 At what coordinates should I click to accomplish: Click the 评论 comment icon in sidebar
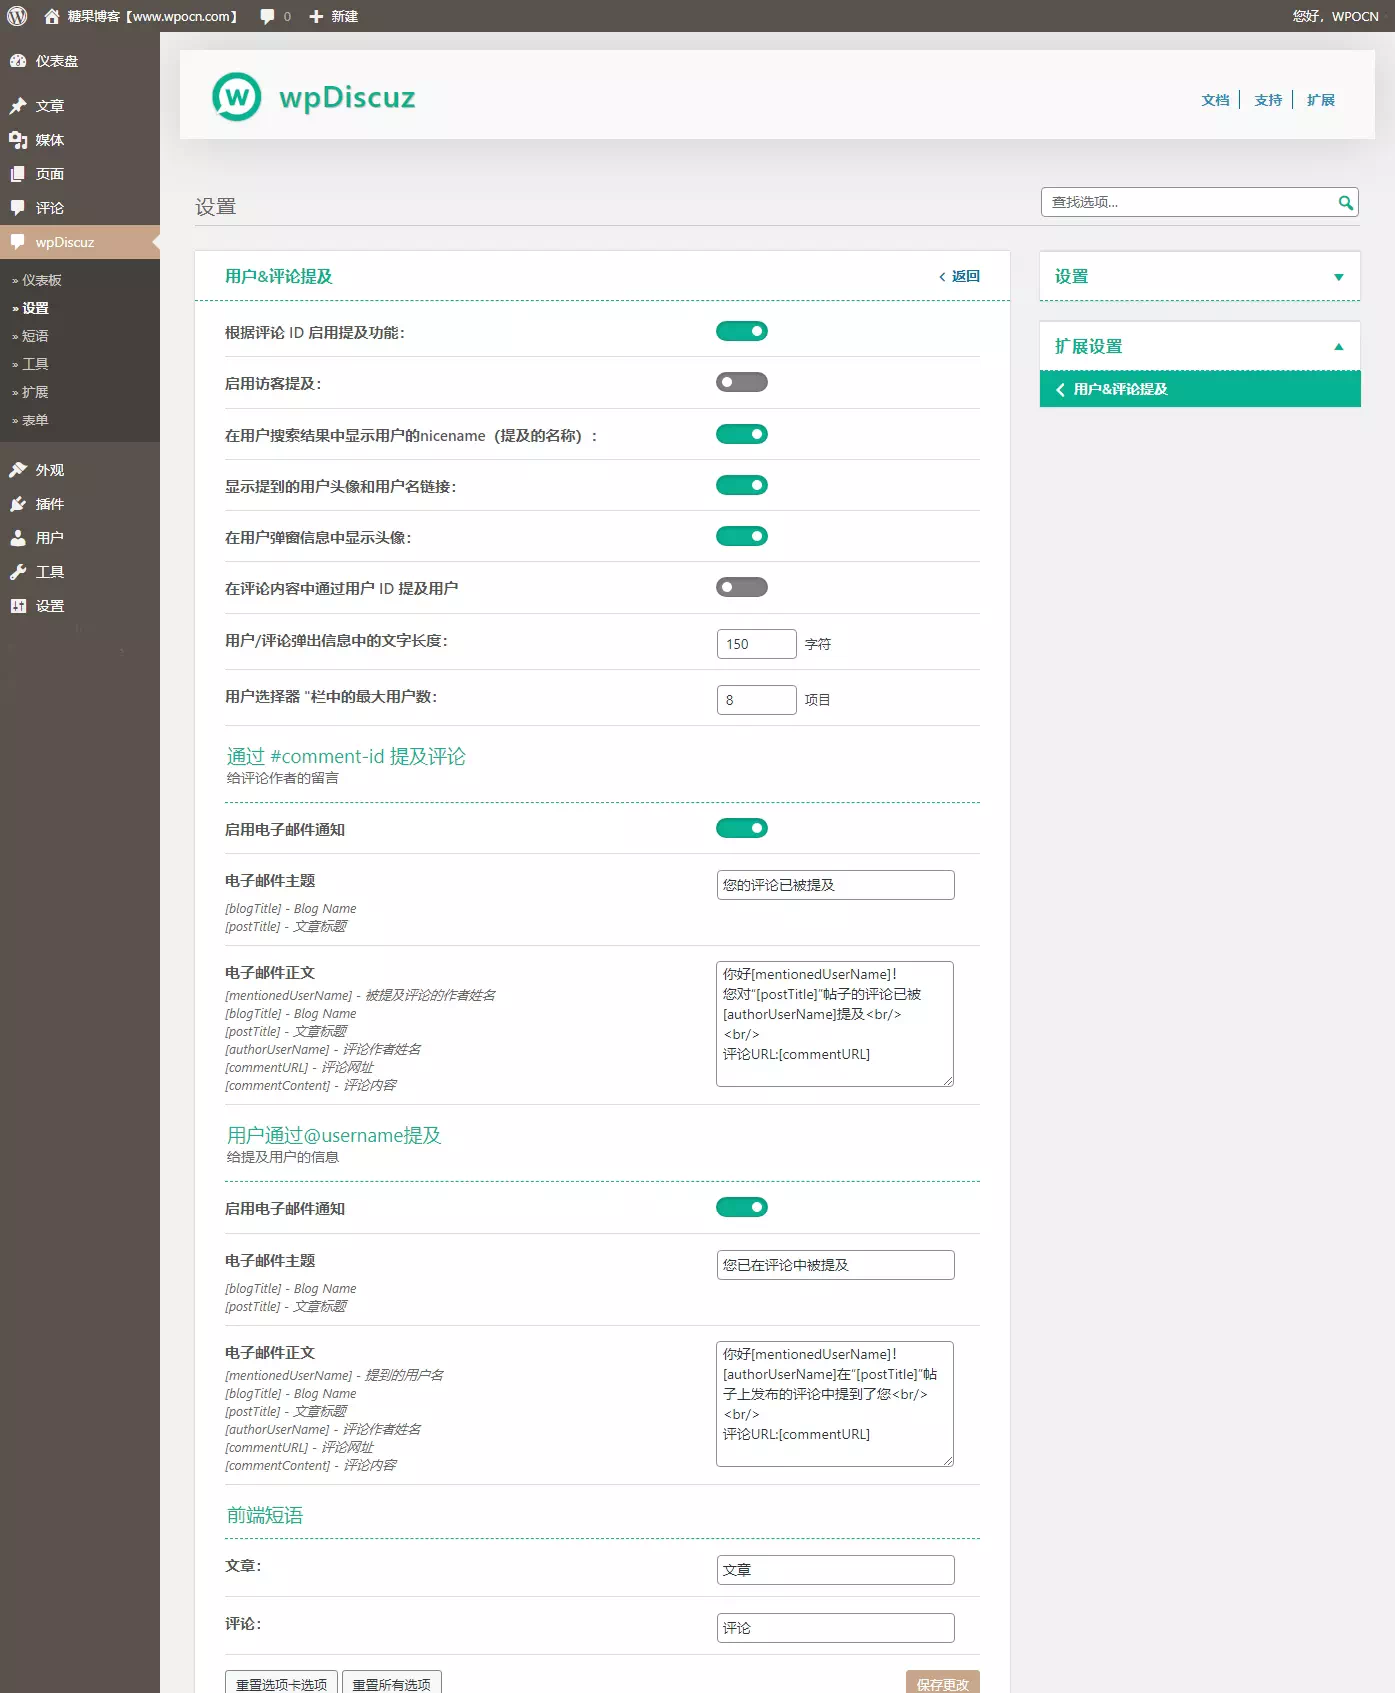pos(18,208)
